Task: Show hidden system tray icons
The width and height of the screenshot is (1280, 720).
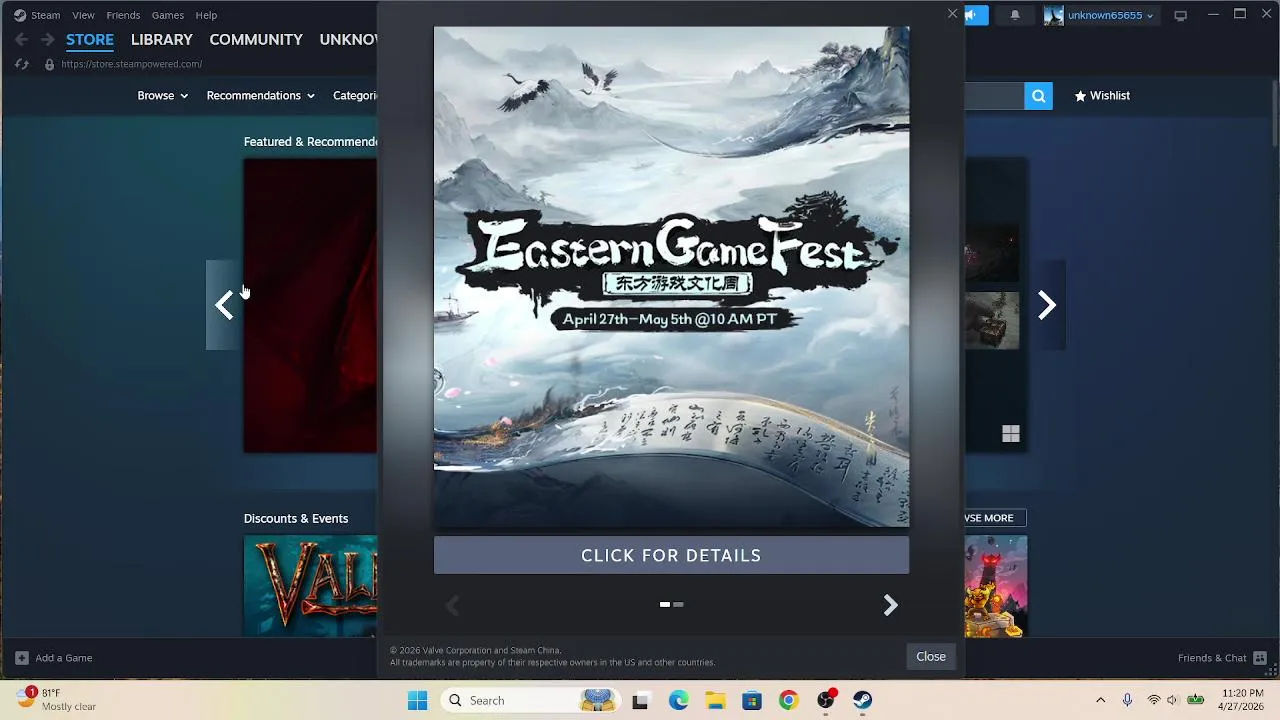Action: coord(1100,700)
